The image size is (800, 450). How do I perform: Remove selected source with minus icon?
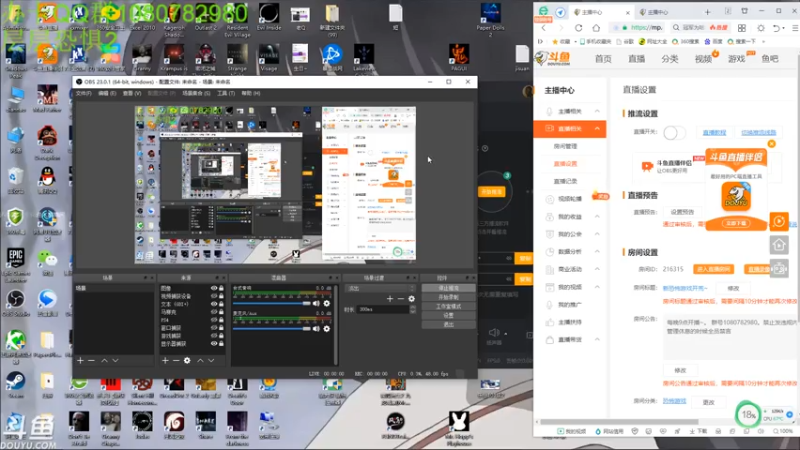coord(176,361)
